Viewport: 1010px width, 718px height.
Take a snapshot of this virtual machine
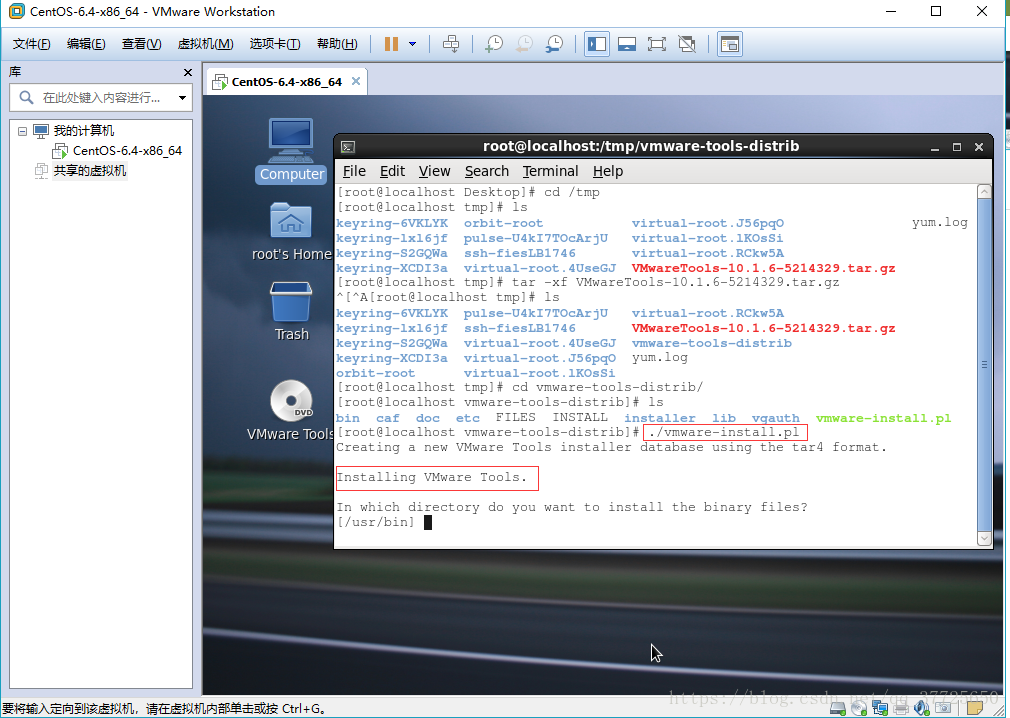click(x=494, y=44)
